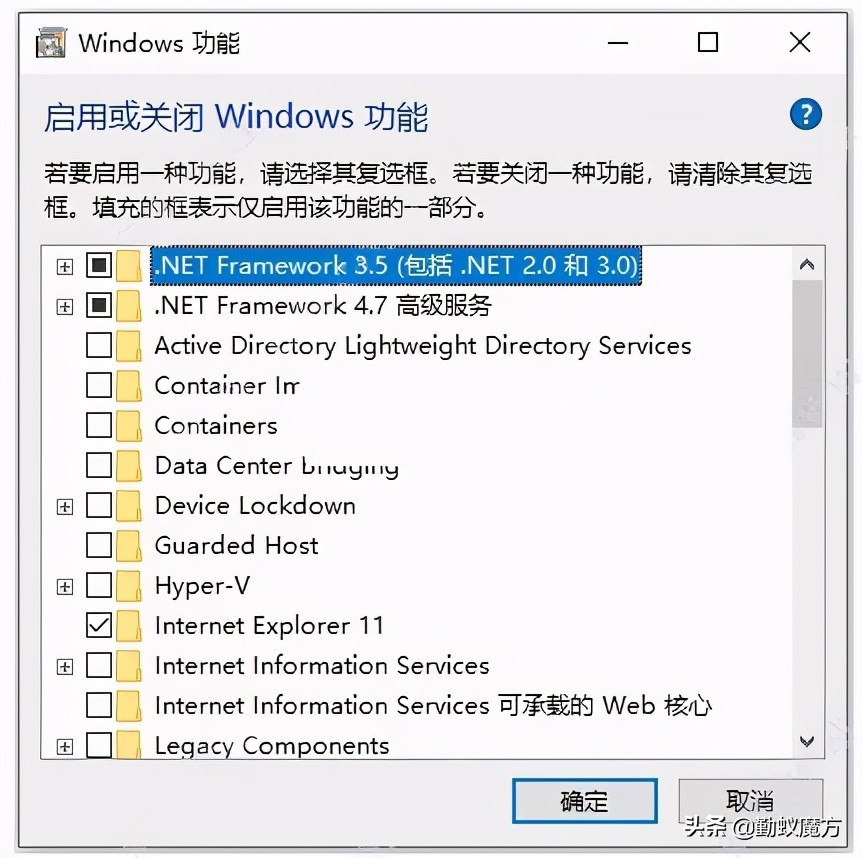Expand the .NET Framework 4.7 高级服务 node
This screenshot has height=858, width=862.
coord(64,306)
